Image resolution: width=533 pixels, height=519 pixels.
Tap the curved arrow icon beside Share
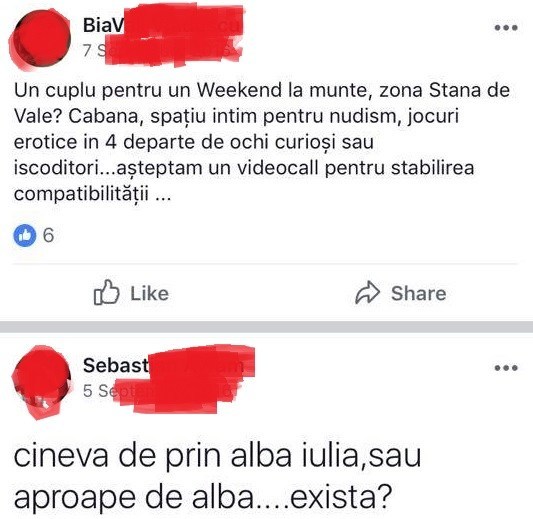(367, 293)
